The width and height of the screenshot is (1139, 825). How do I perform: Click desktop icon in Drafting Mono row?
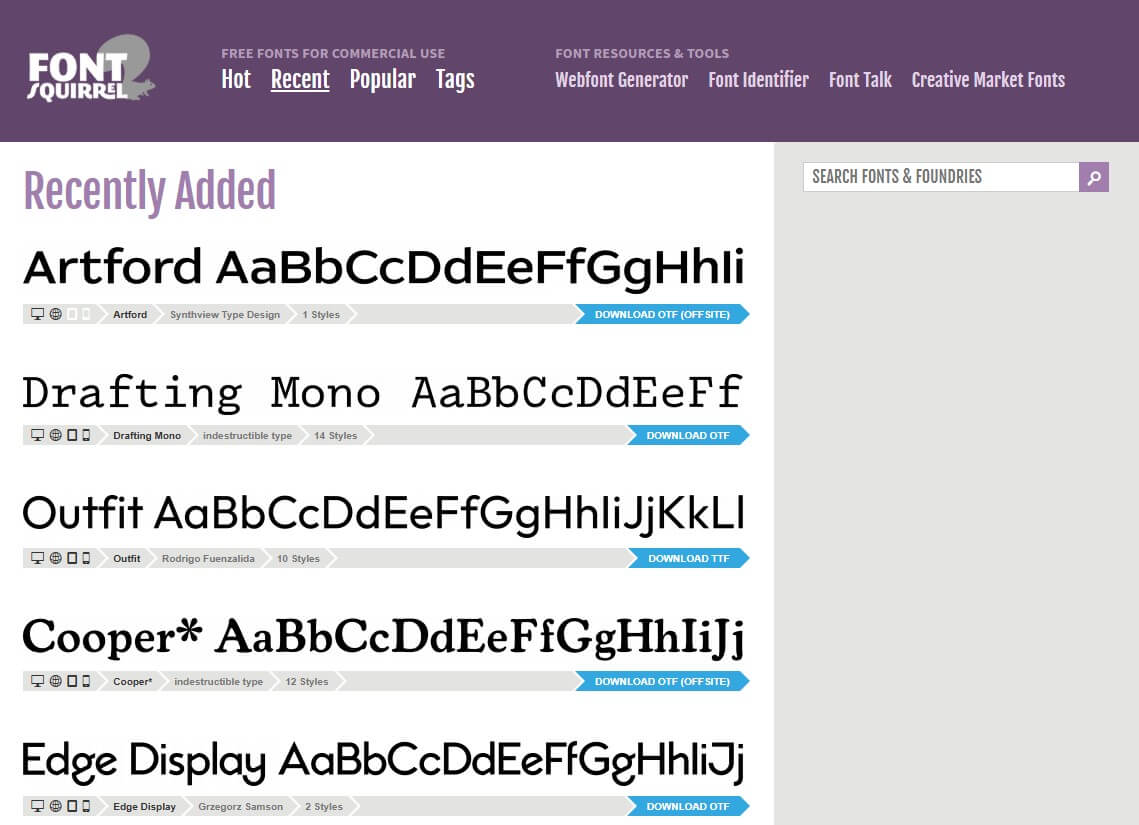pos(37,435)
